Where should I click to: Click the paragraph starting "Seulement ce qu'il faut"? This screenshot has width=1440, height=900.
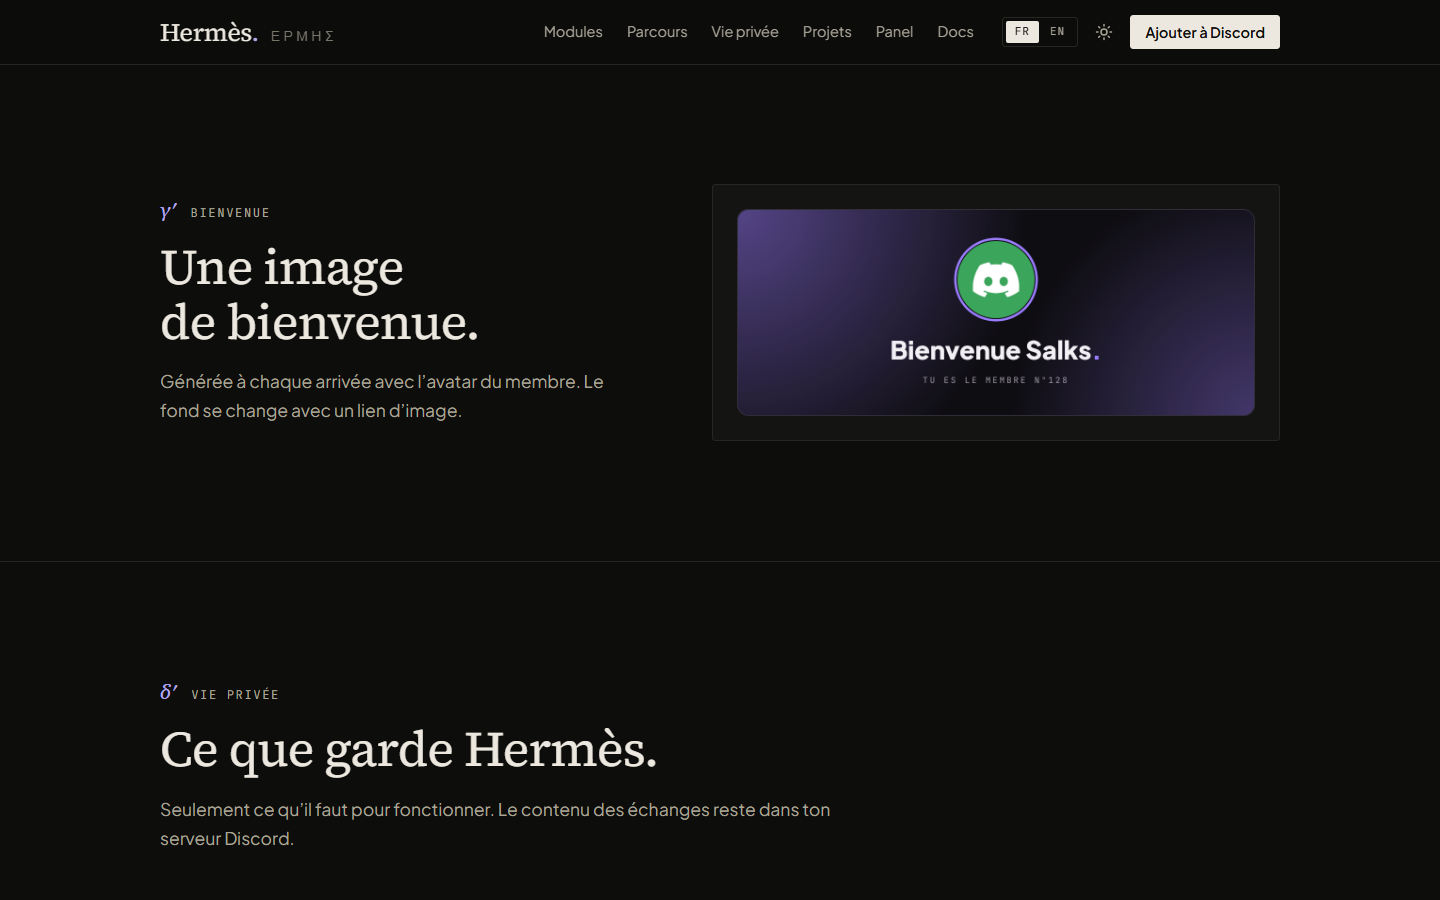[495, 824]
